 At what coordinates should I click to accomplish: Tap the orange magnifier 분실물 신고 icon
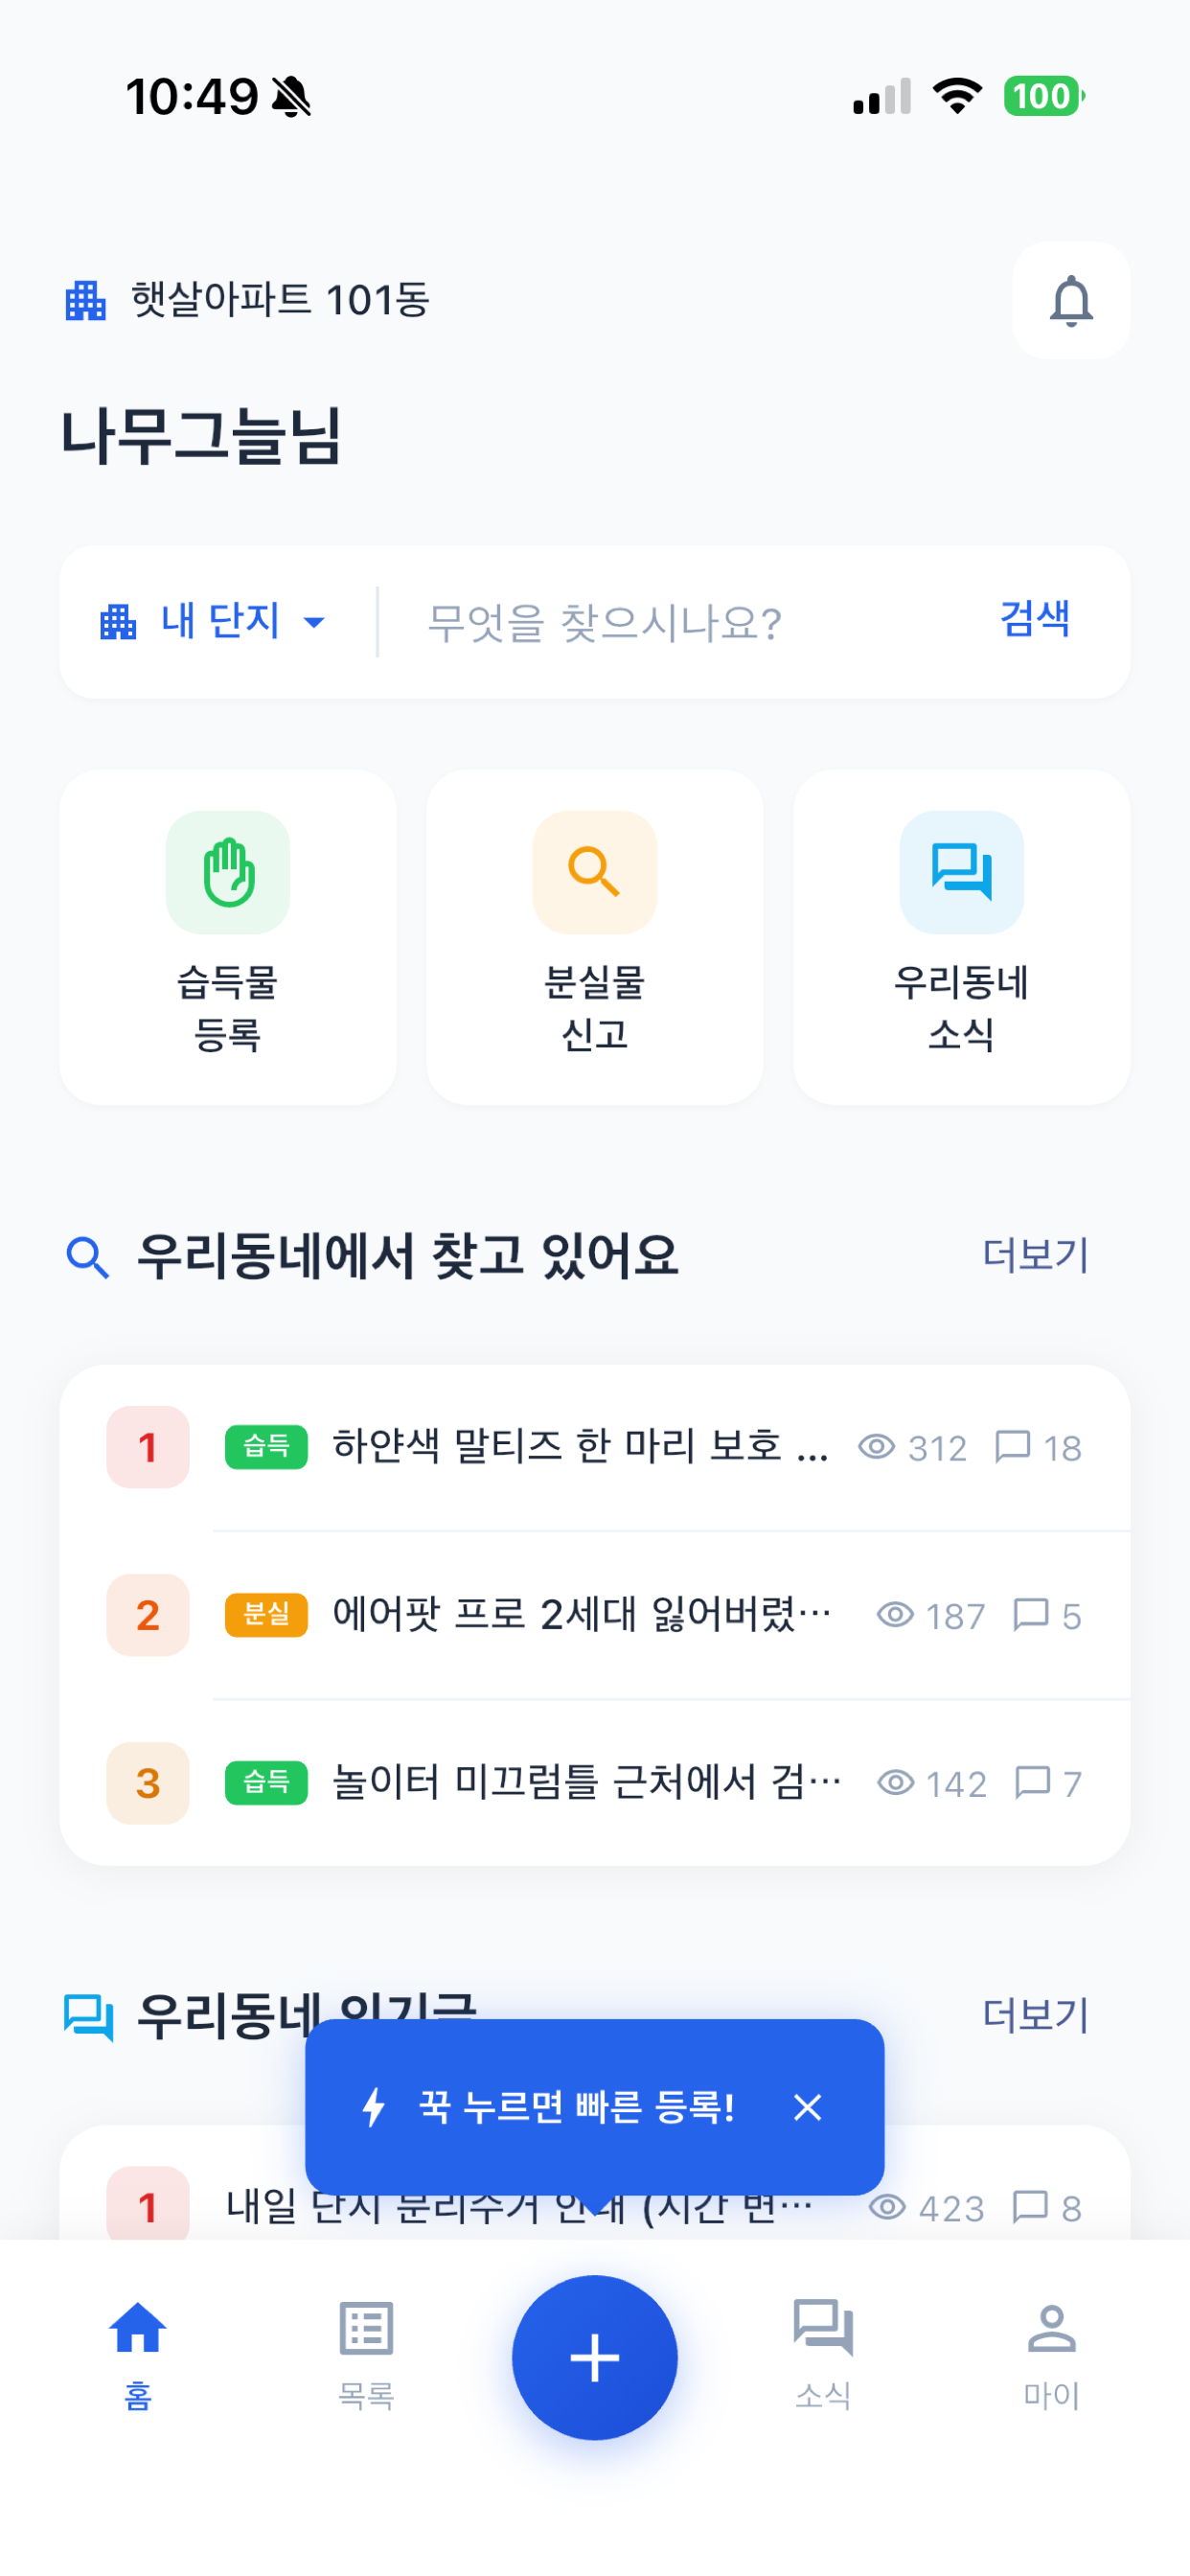click(x=595, y=872)
